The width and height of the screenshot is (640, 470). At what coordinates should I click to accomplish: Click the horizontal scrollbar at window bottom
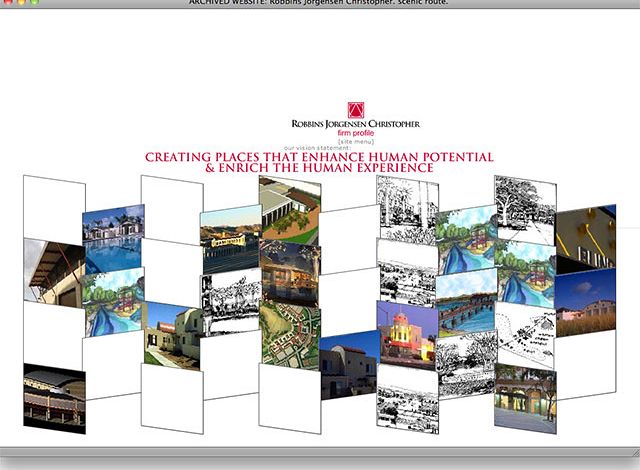(x=319, y=452)
